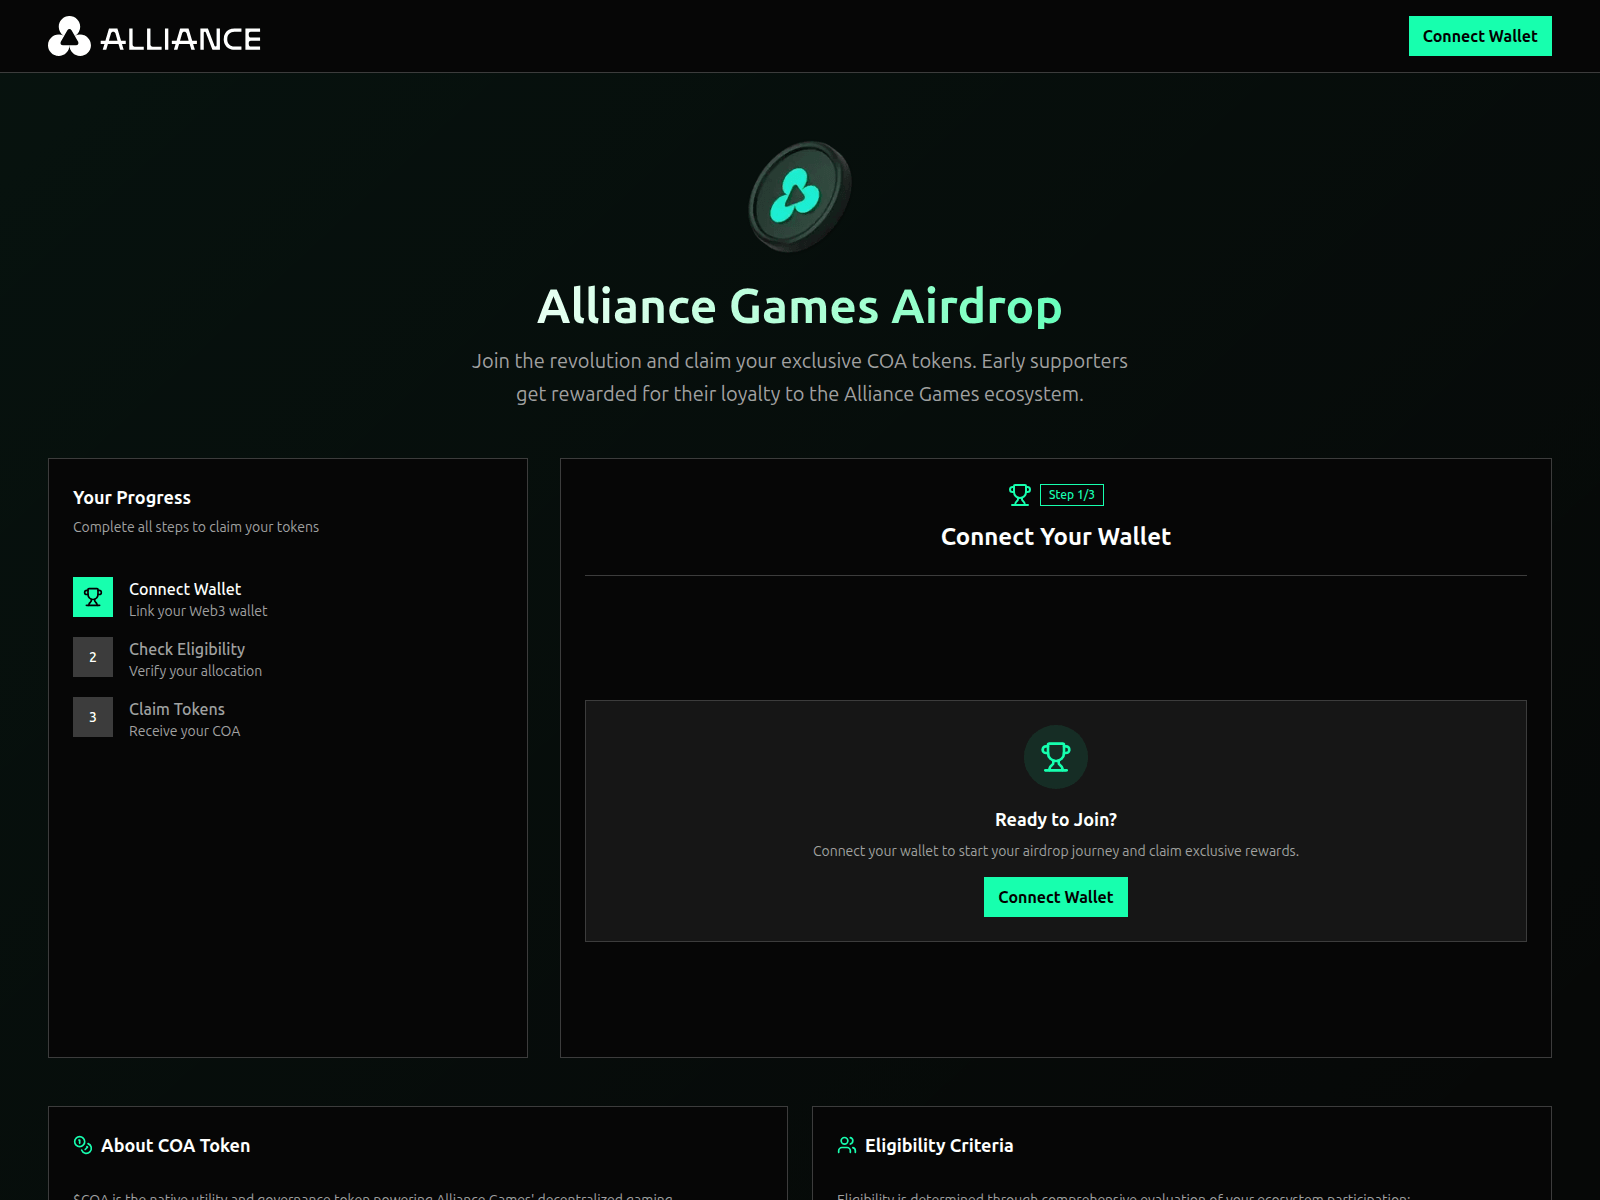The image size is (1600, 1200).
Task: Click the Alliance Games Airdrop heading
Action: pos(800,306)
